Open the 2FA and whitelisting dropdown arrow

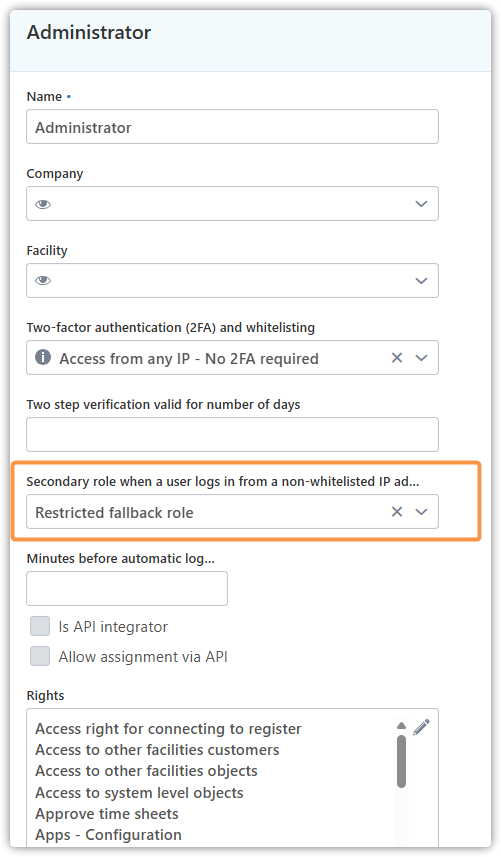(x=421, y=358)
